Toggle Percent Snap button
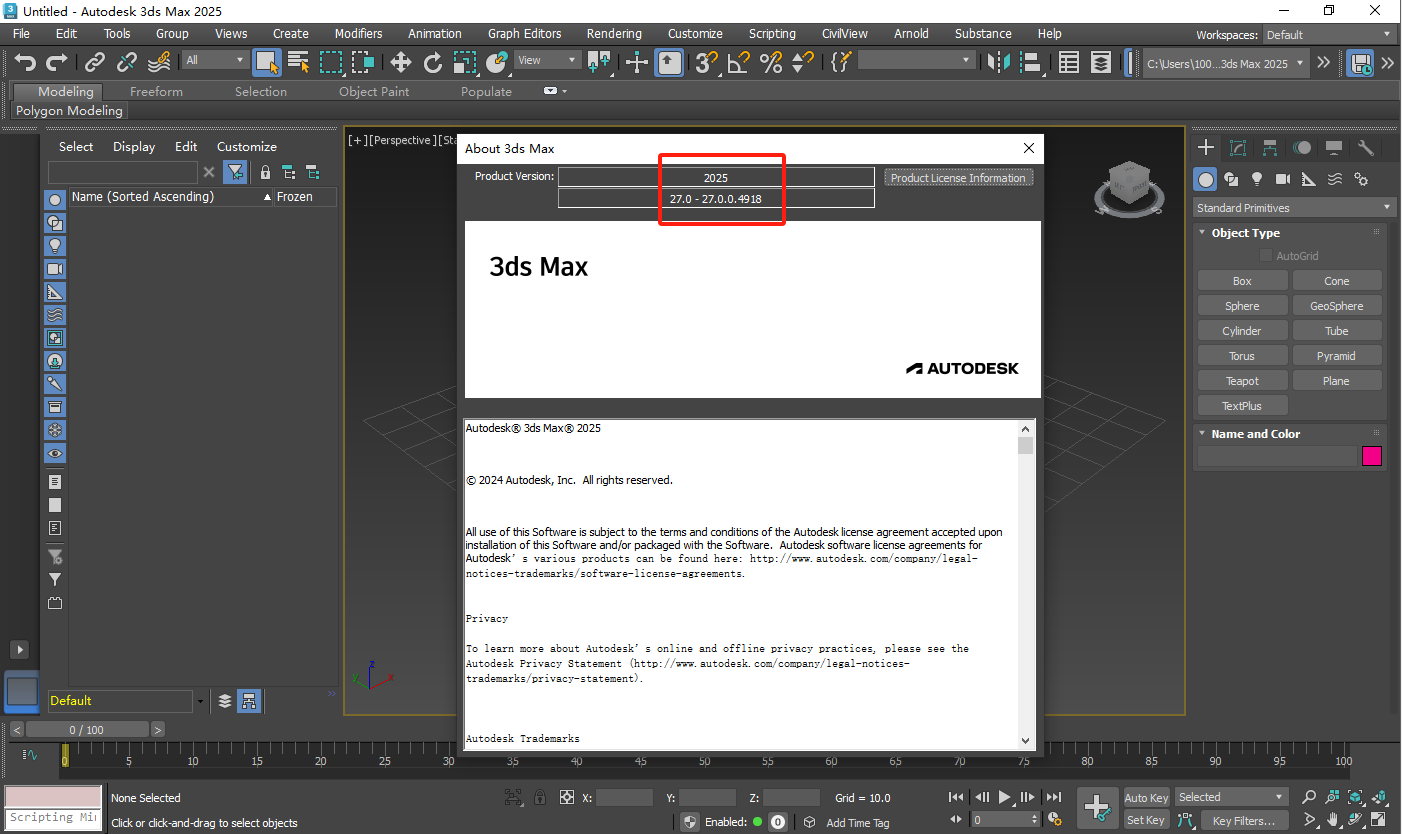This screenshot has height=834, width=1402. tap(771, 62)
